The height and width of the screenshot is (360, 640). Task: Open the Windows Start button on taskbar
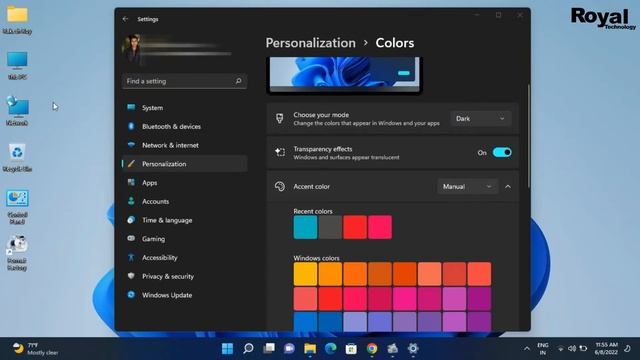coord(227,349)
